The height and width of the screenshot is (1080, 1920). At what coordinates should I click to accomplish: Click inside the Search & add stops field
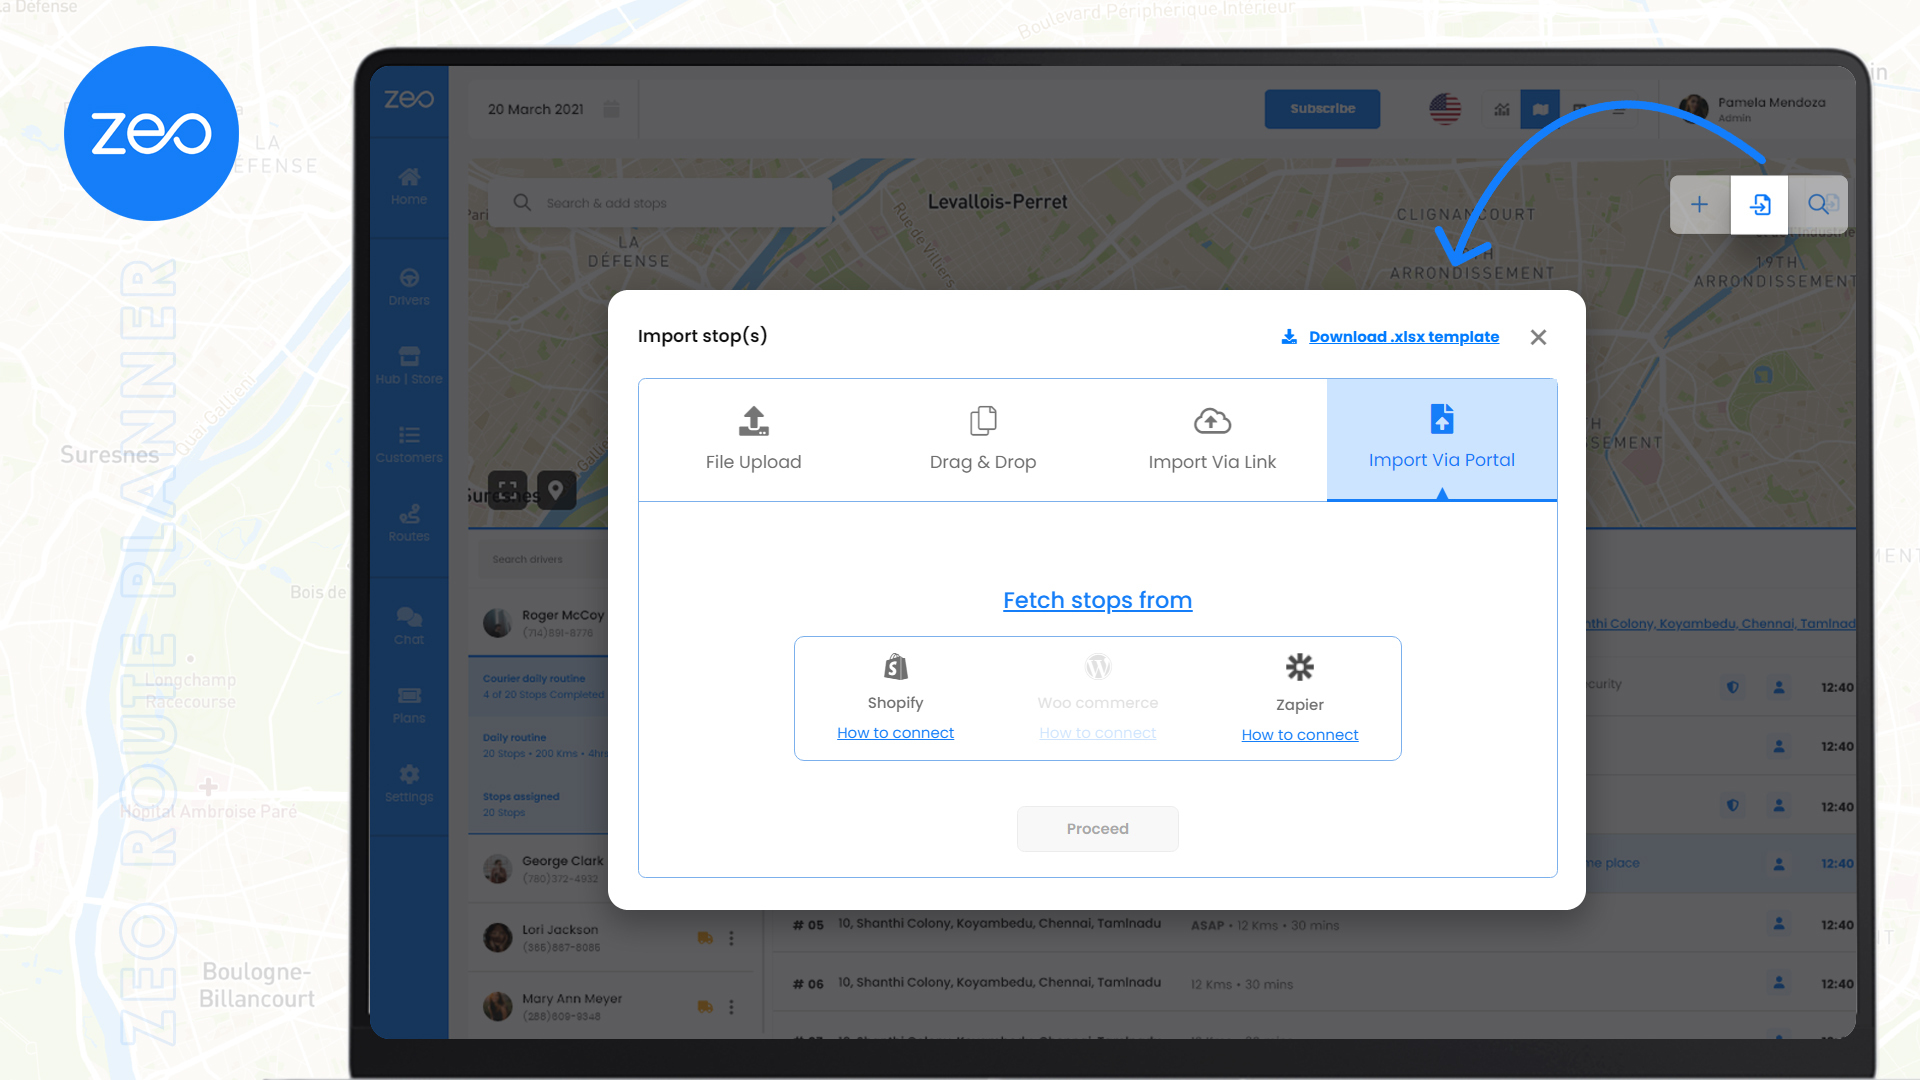[660, 202]
